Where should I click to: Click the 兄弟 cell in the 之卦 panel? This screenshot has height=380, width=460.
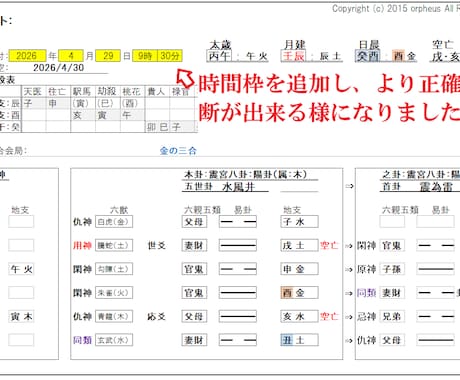click(x=392, y=316)
